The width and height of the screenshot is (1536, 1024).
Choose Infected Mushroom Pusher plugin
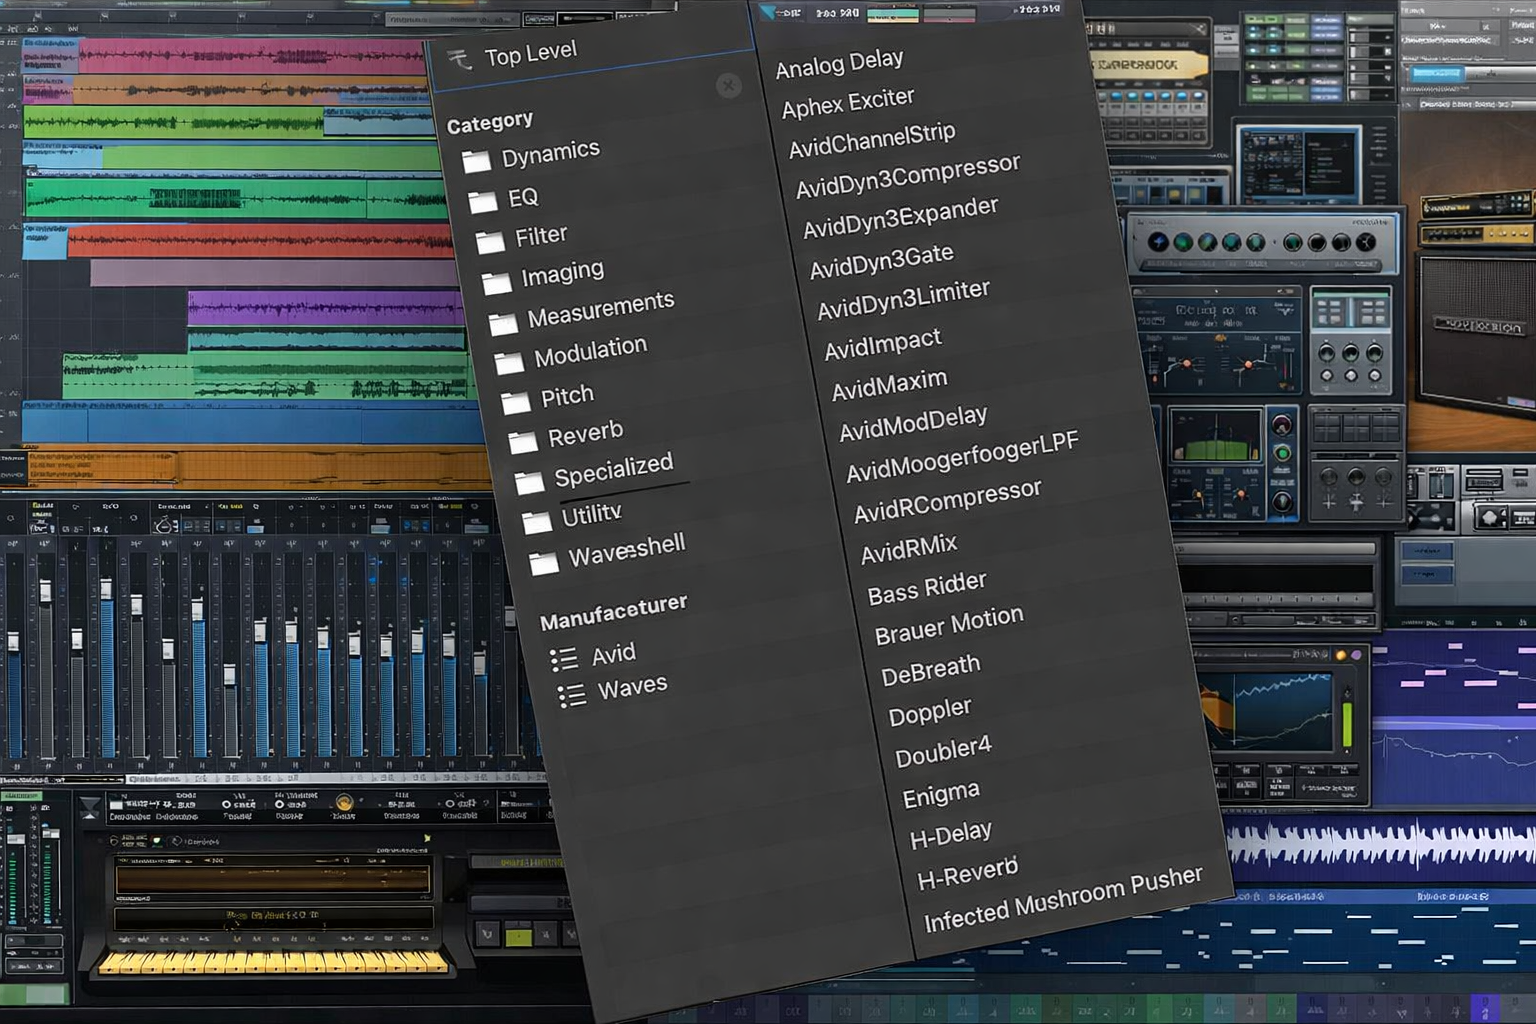point(1063,899)
